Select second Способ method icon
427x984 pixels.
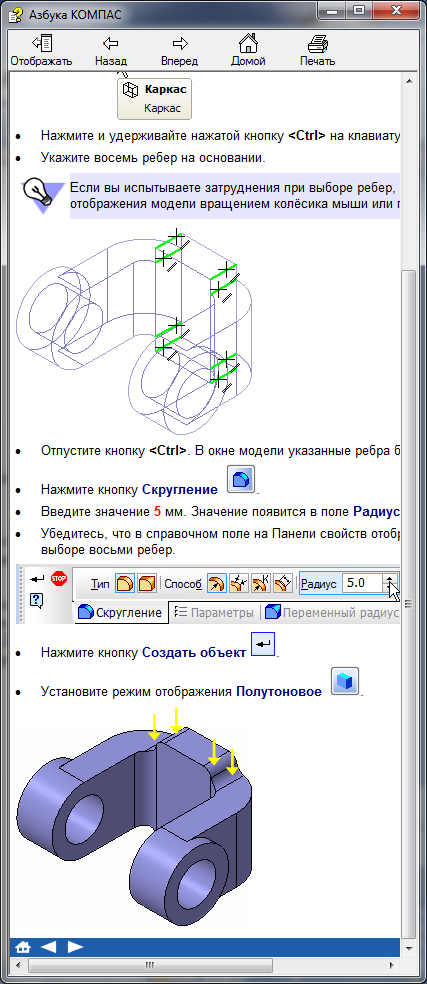[239, 584]
